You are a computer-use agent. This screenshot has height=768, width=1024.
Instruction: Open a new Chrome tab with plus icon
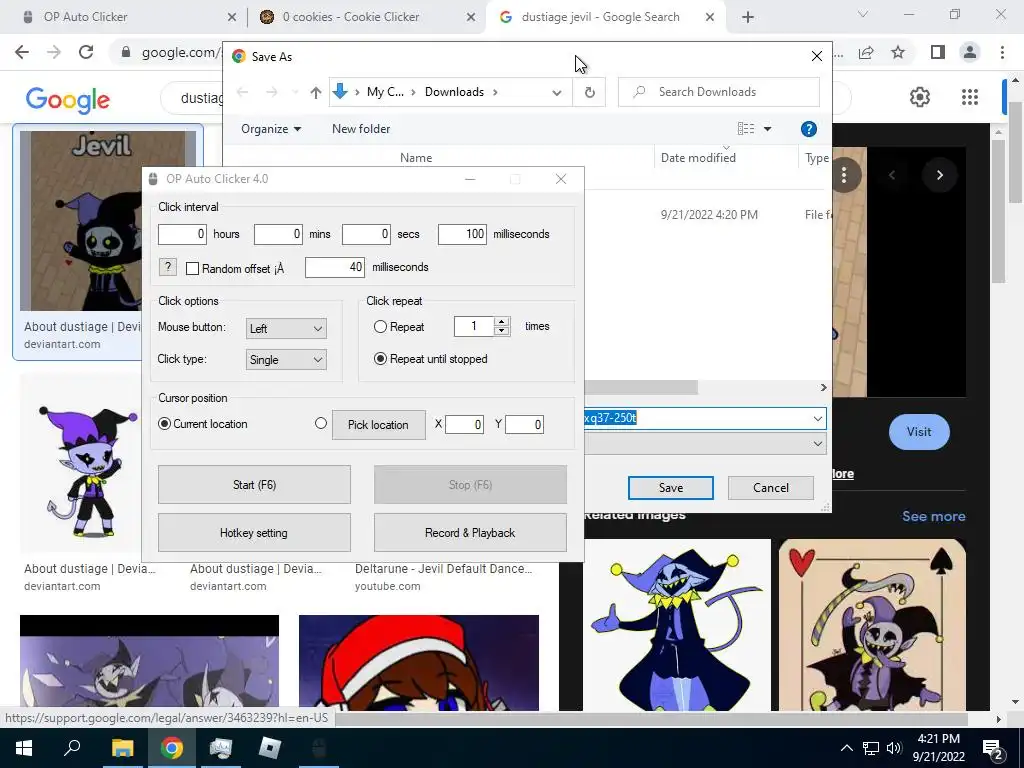[x=748, y=17]
